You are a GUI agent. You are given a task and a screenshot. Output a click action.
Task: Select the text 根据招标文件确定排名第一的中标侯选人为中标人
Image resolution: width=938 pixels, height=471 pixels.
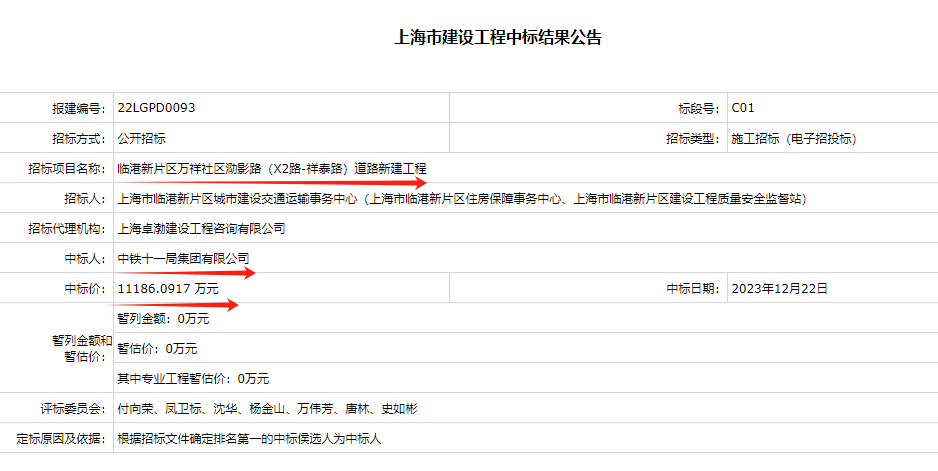[249, 439]
